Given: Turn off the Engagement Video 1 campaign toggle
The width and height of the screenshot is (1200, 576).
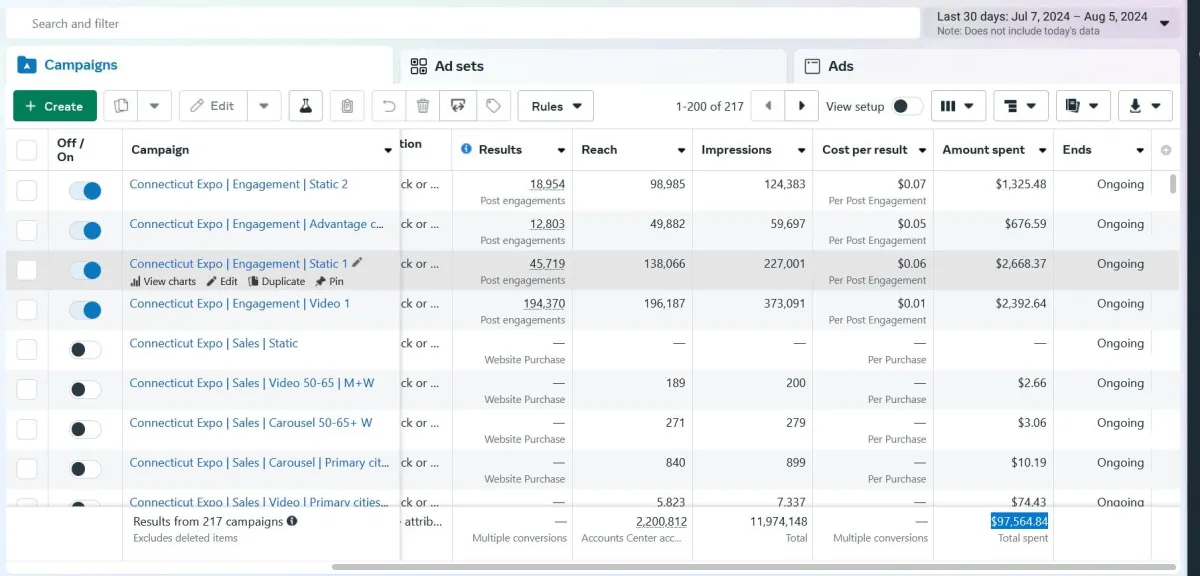Looking at the screenshot, I should (85, 310).
